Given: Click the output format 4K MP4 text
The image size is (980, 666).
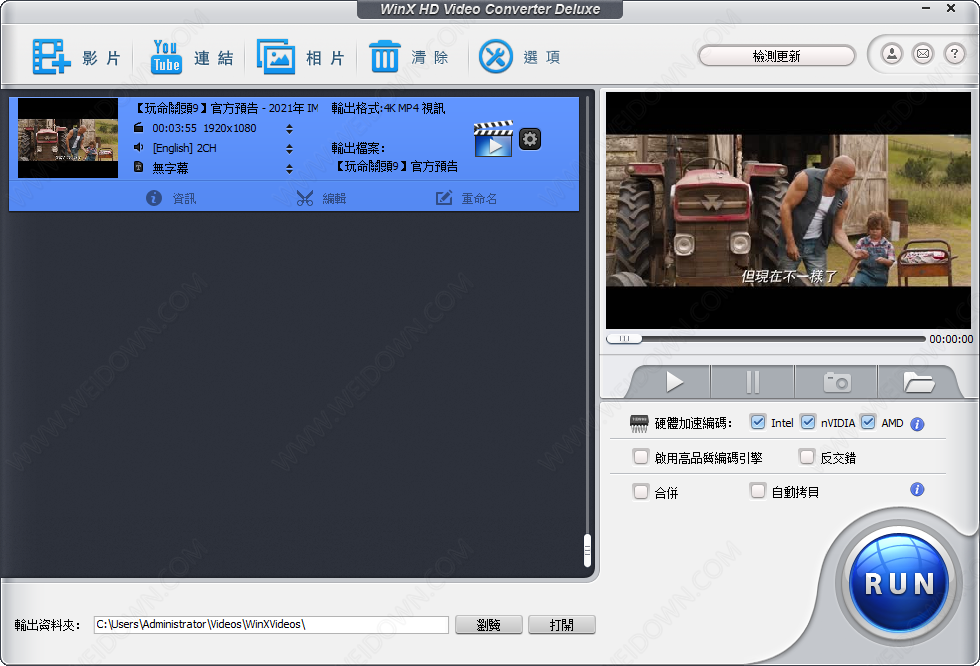Looking at the screenshot, I should (x=388, y=108).
